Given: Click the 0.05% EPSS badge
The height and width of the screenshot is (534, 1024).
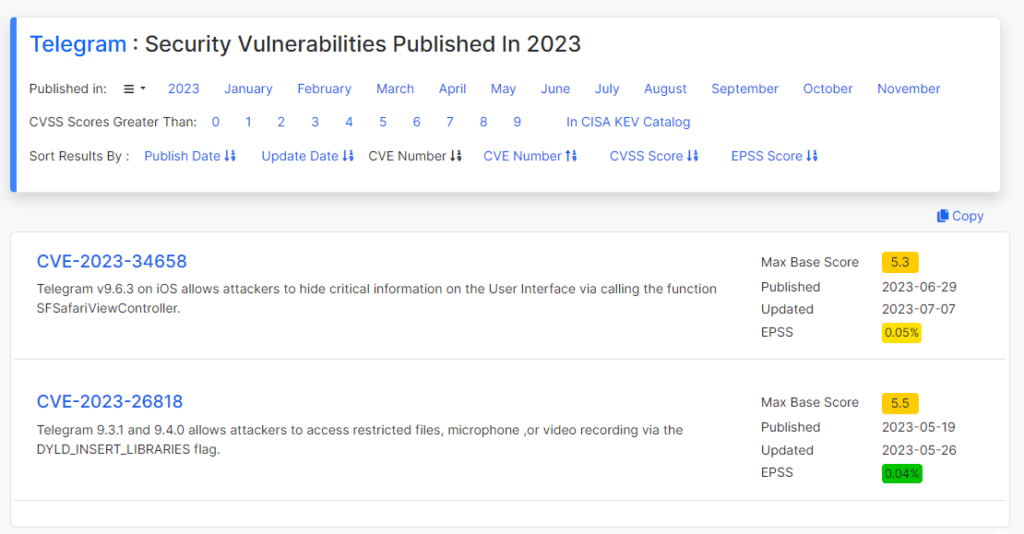Looking at the screenshot, I should [901, 333].
